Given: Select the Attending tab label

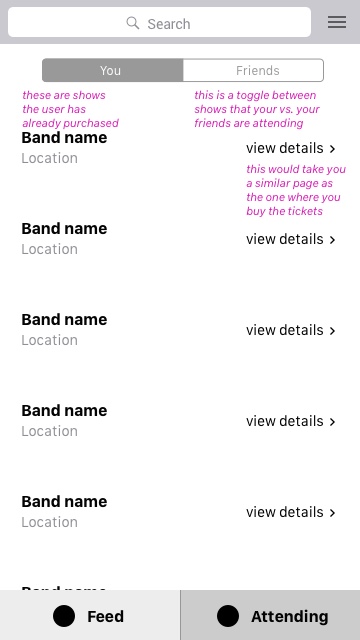Looking at the screenshot, I should tap(290, 616).
